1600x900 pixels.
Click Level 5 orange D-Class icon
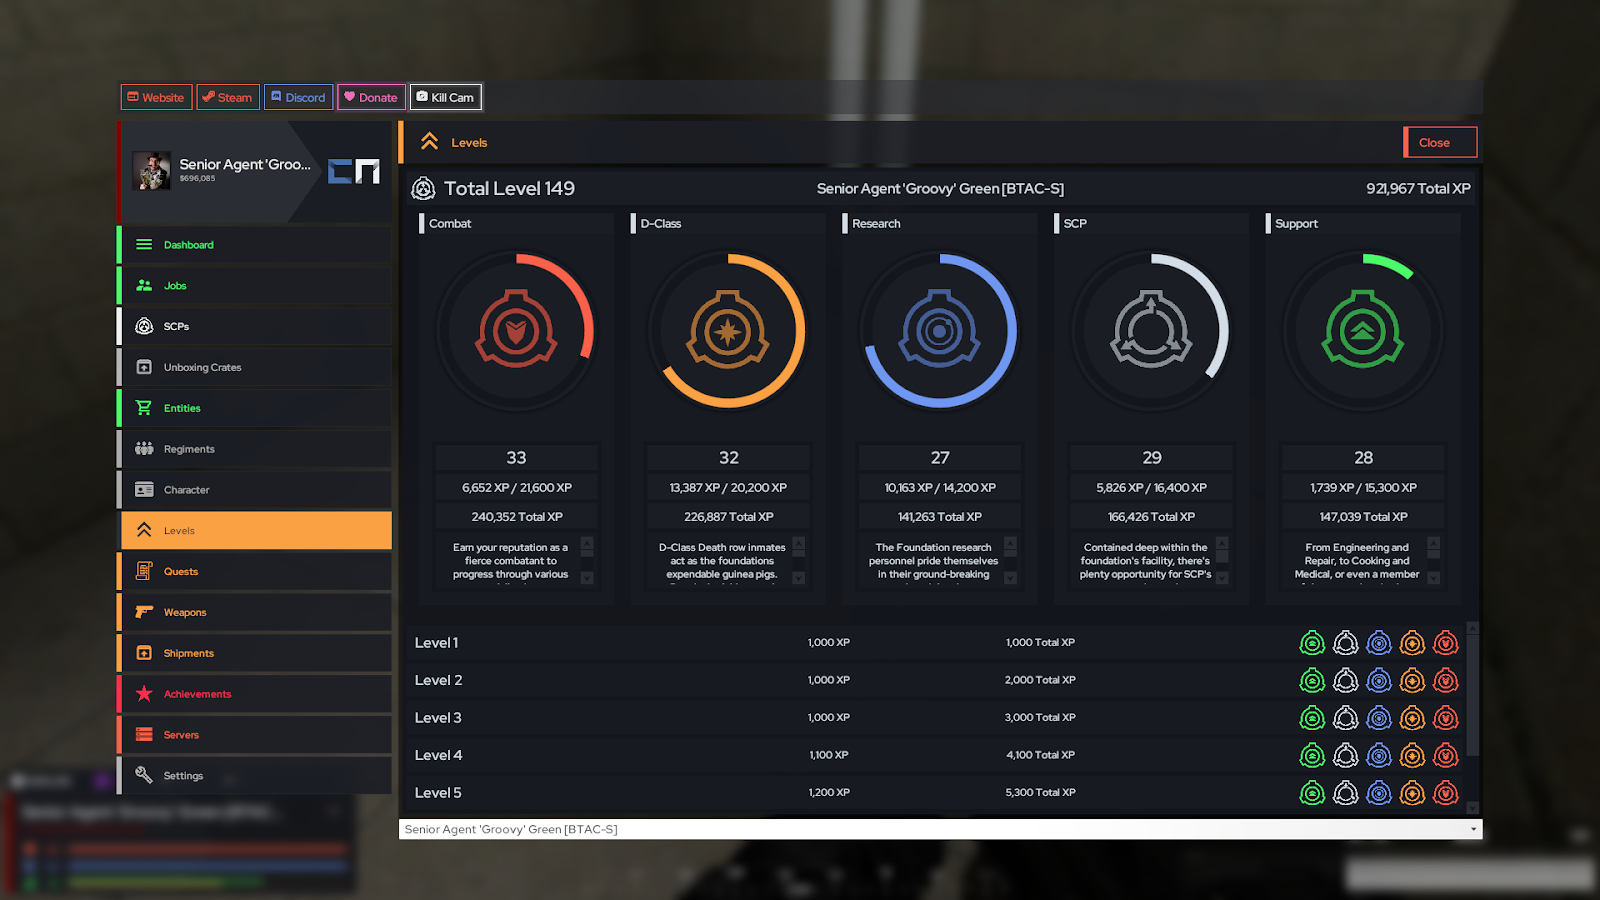click(1412, 793)
